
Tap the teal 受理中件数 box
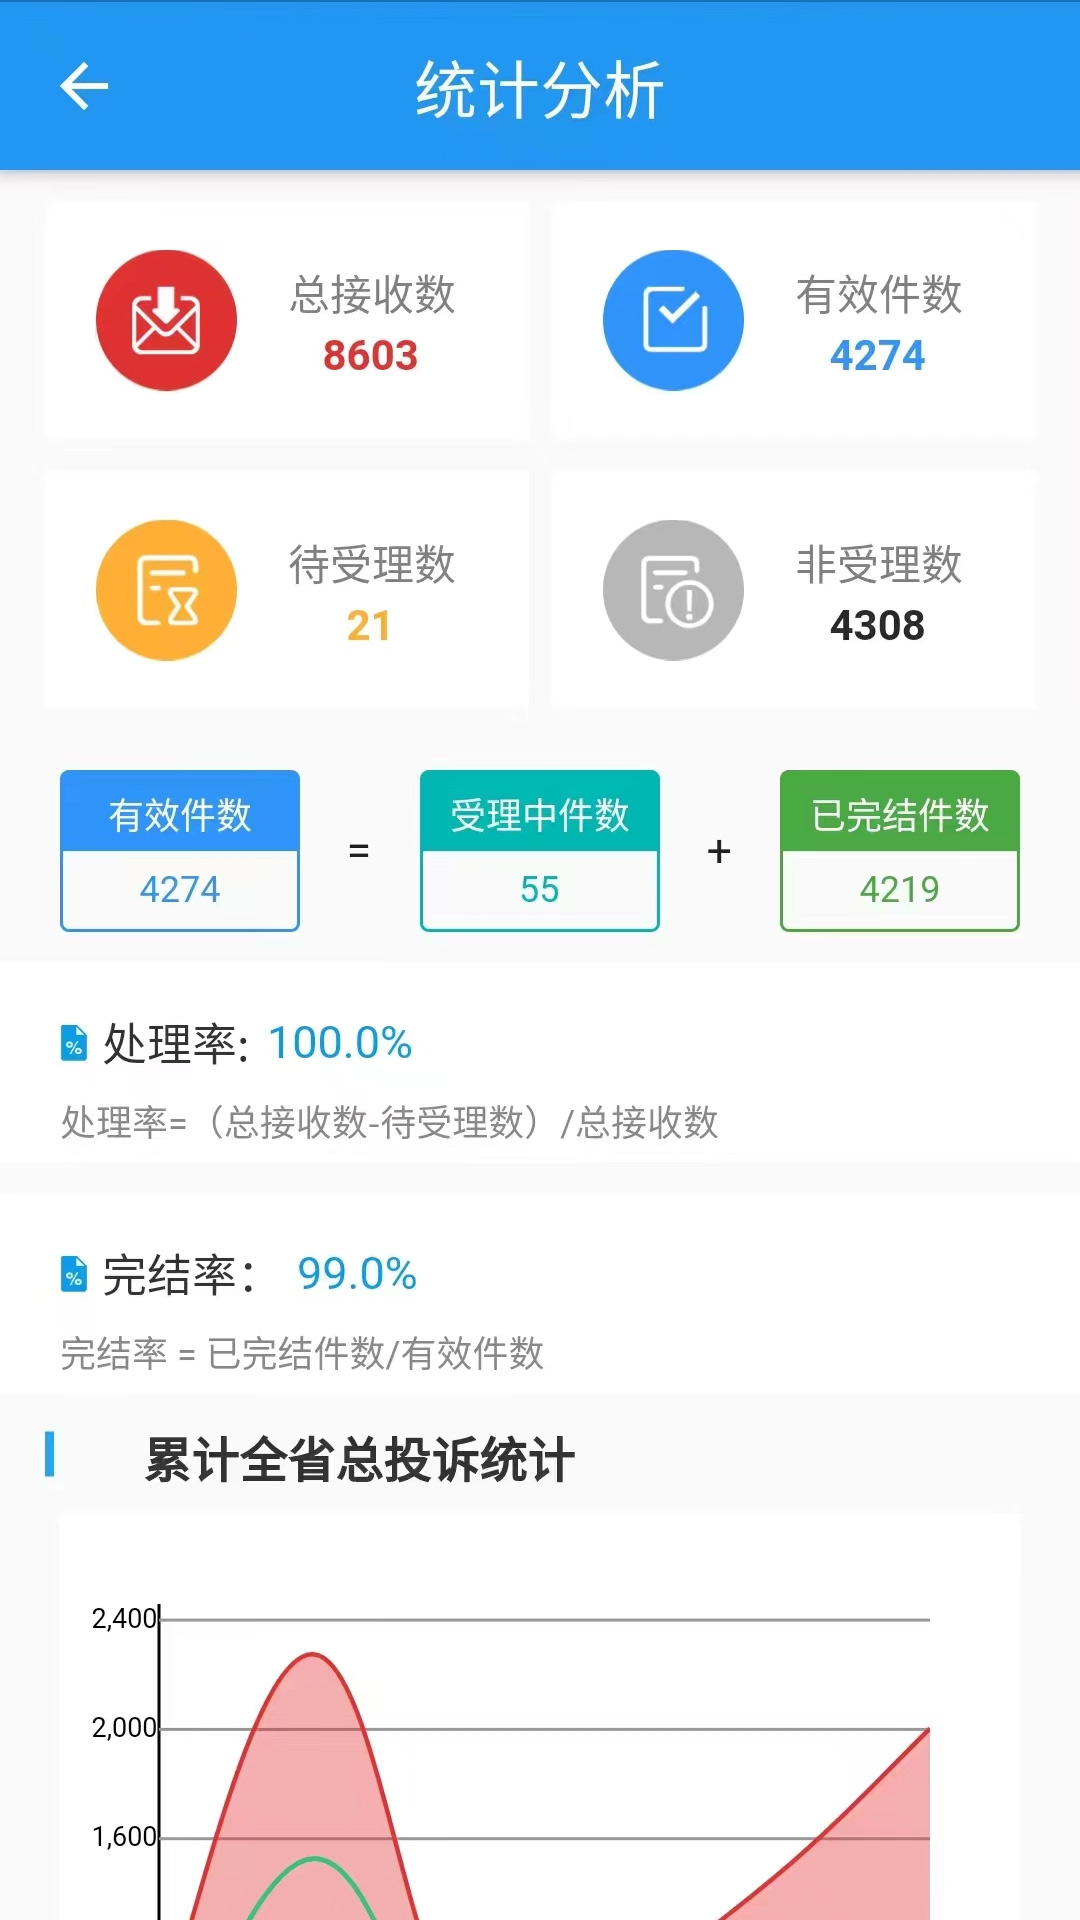tap(540, 851)
